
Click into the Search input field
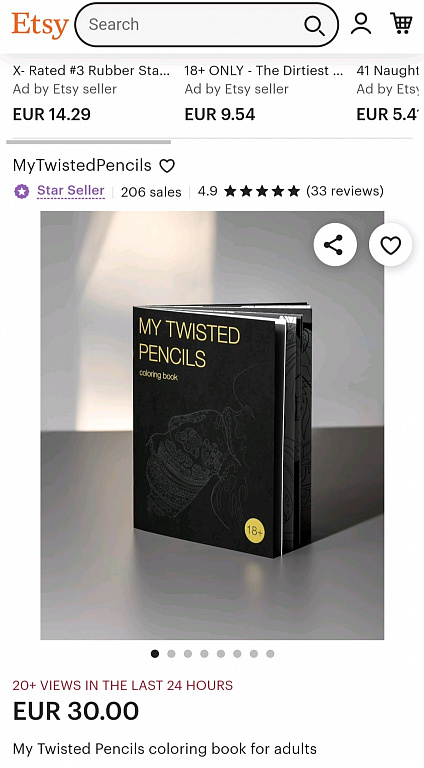tap(191, 25)
